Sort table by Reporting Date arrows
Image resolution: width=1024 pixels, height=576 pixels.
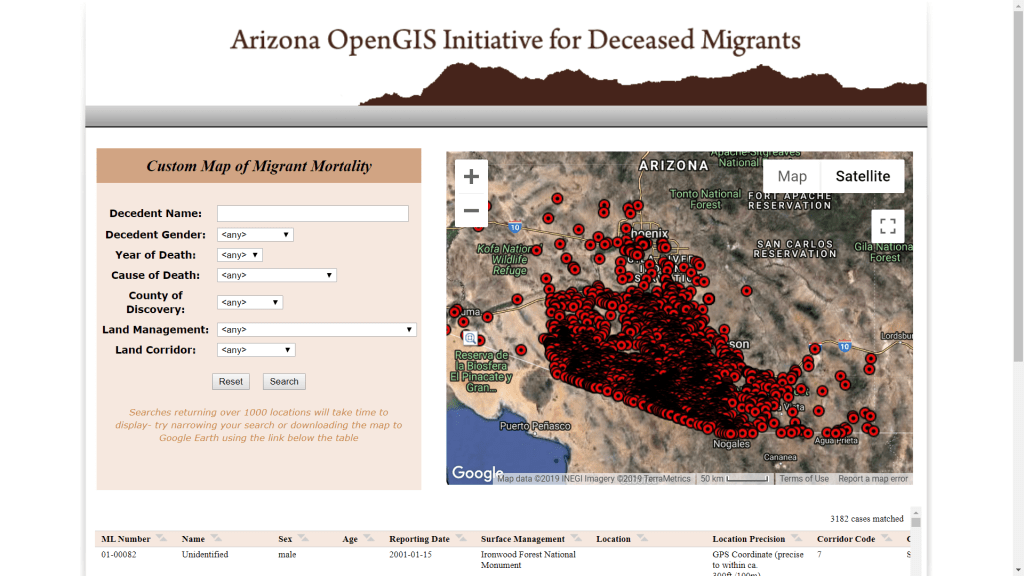(460, 539)
